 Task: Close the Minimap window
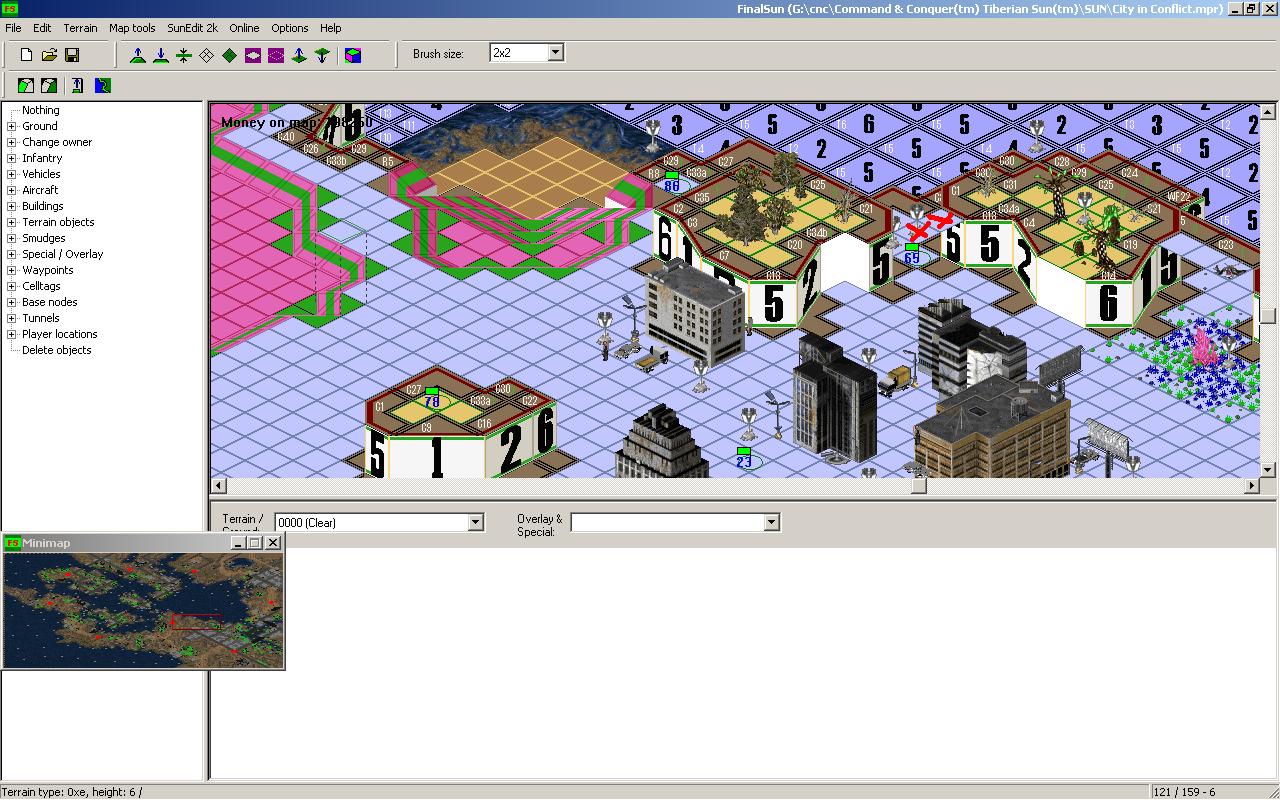point(272,543)
